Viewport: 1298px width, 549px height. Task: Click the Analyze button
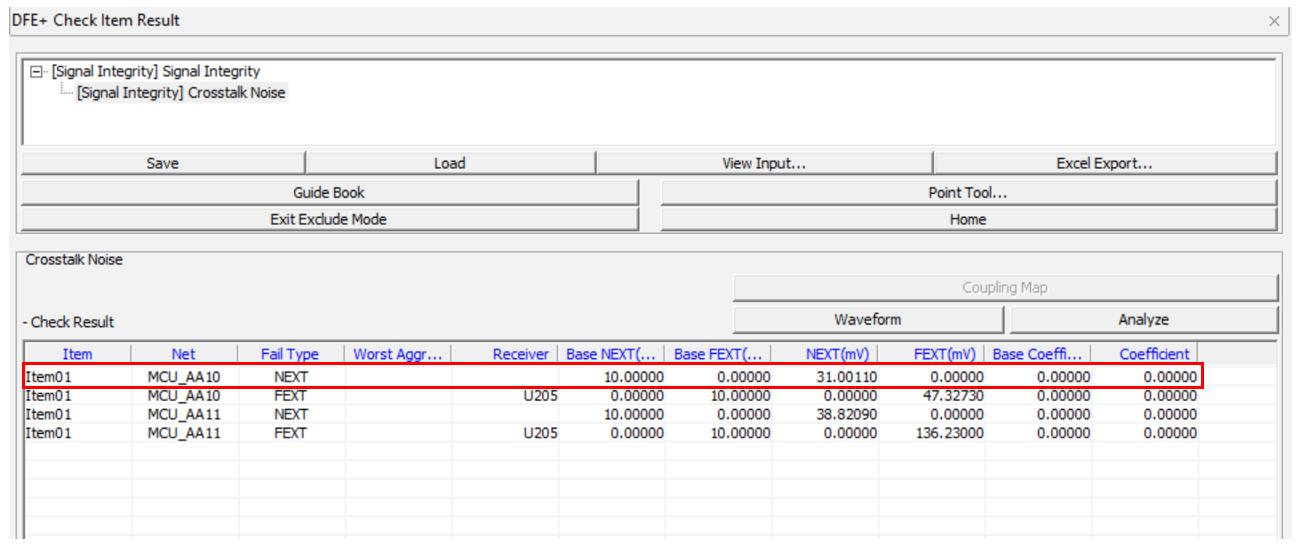pyautogui.click(x=1143, y=320)
